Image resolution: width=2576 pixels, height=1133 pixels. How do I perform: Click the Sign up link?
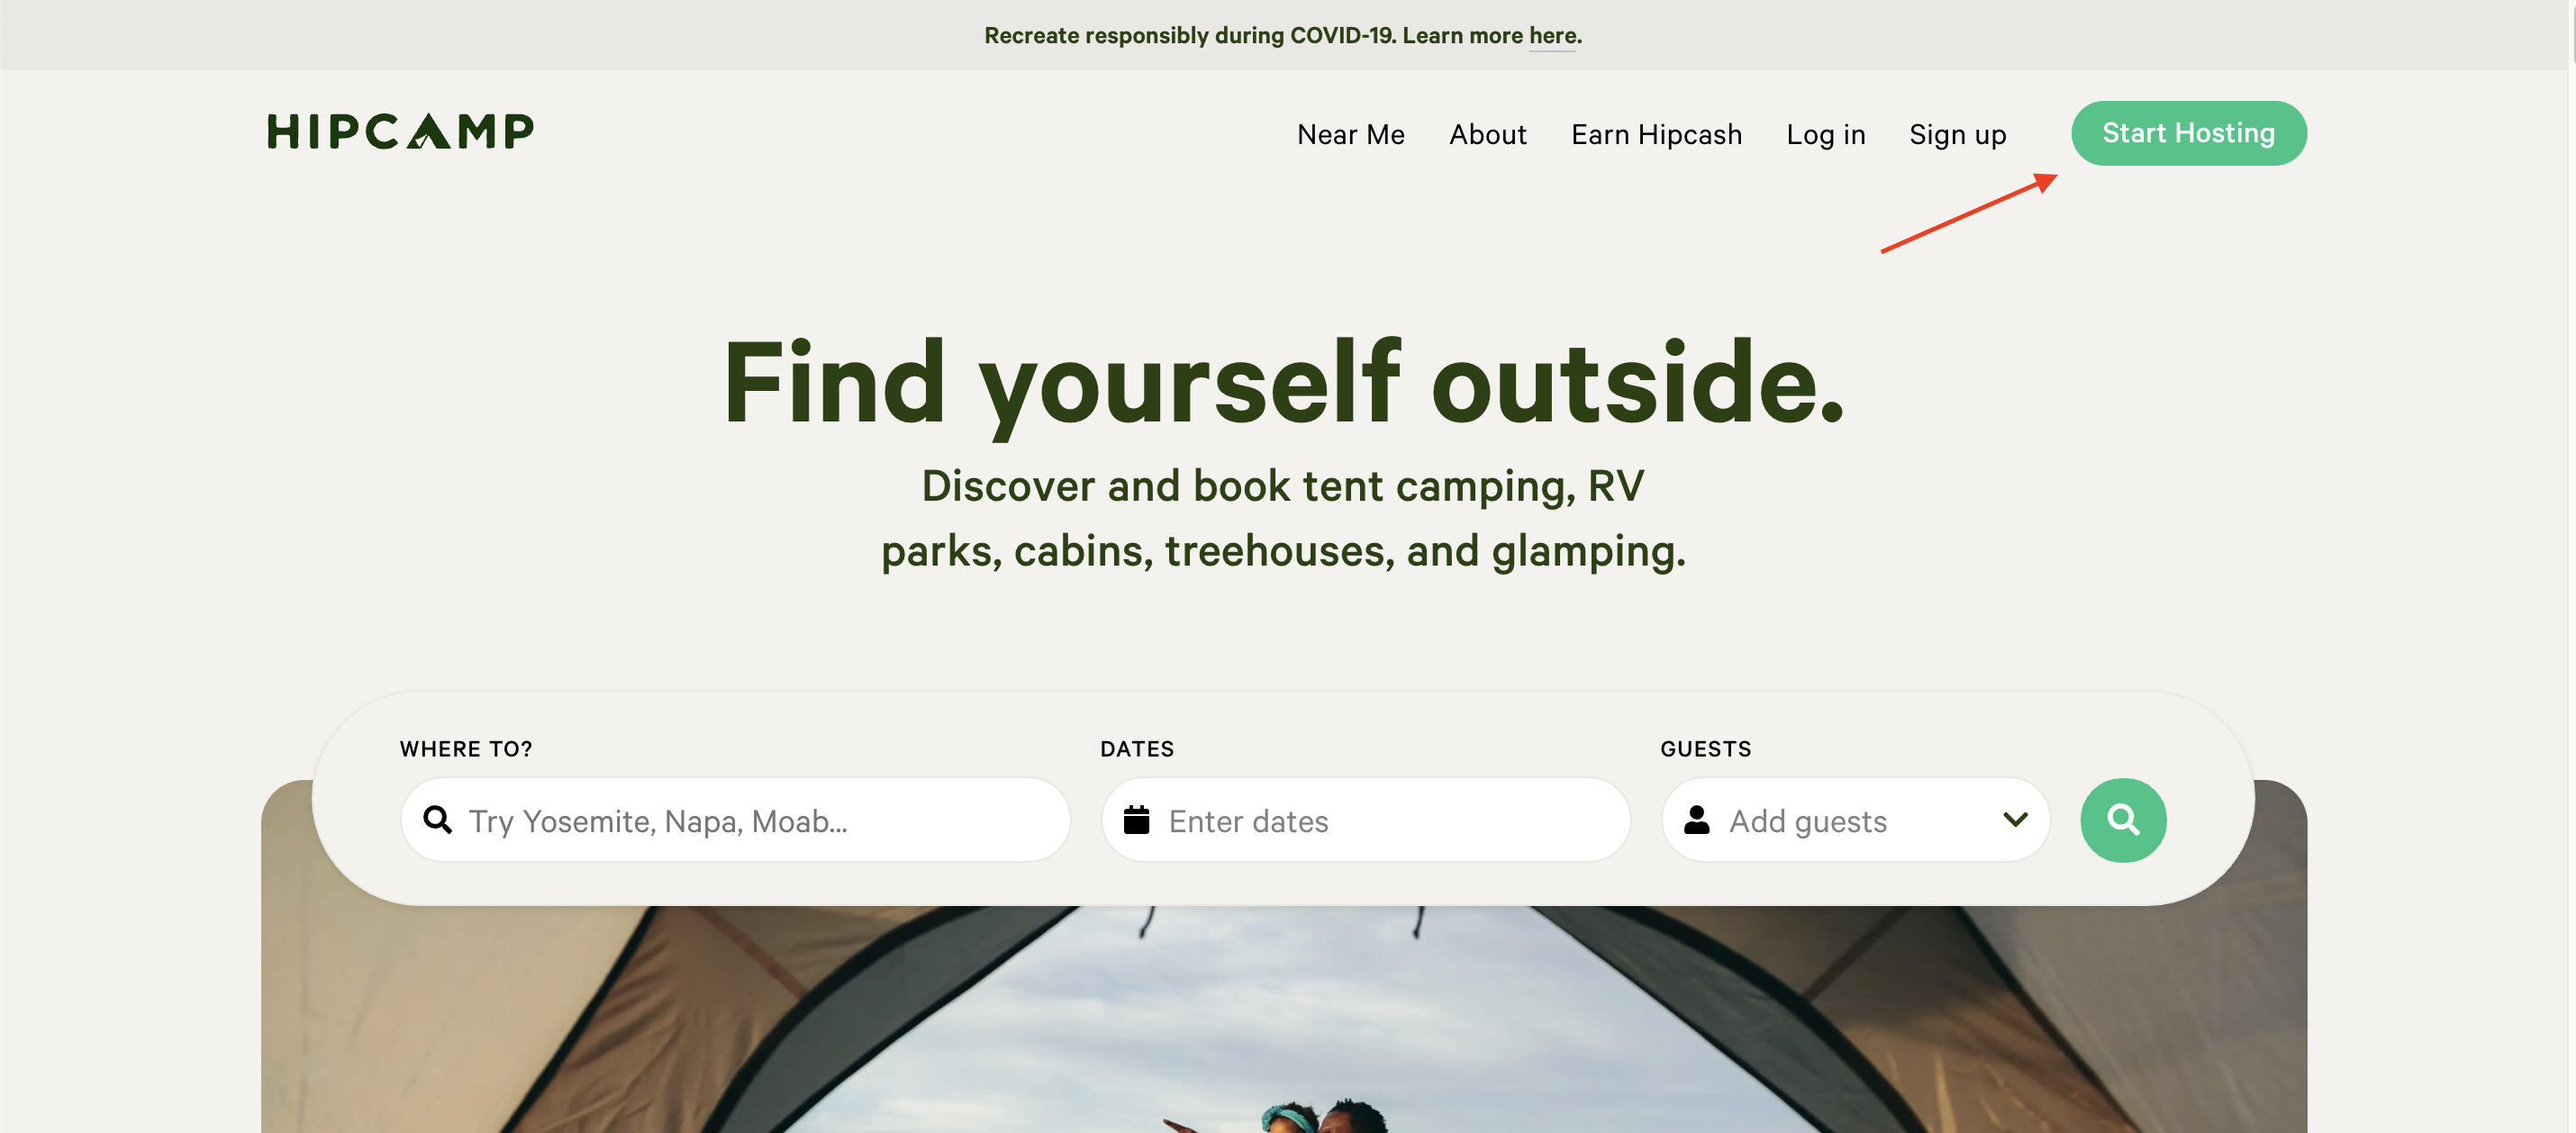[x=1957, y=134]
